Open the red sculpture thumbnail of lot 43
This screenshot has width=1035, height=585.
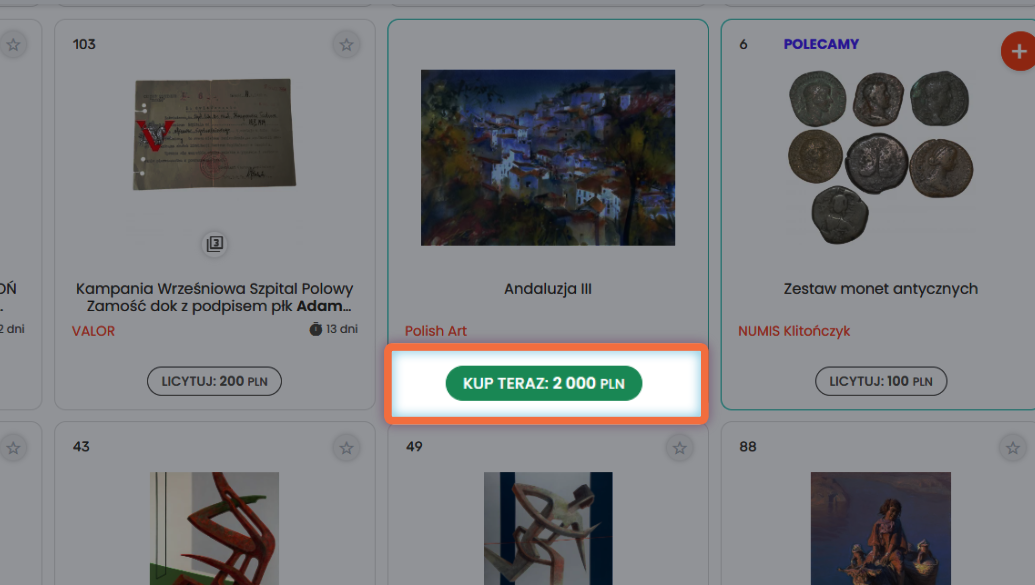pos(215,528)
